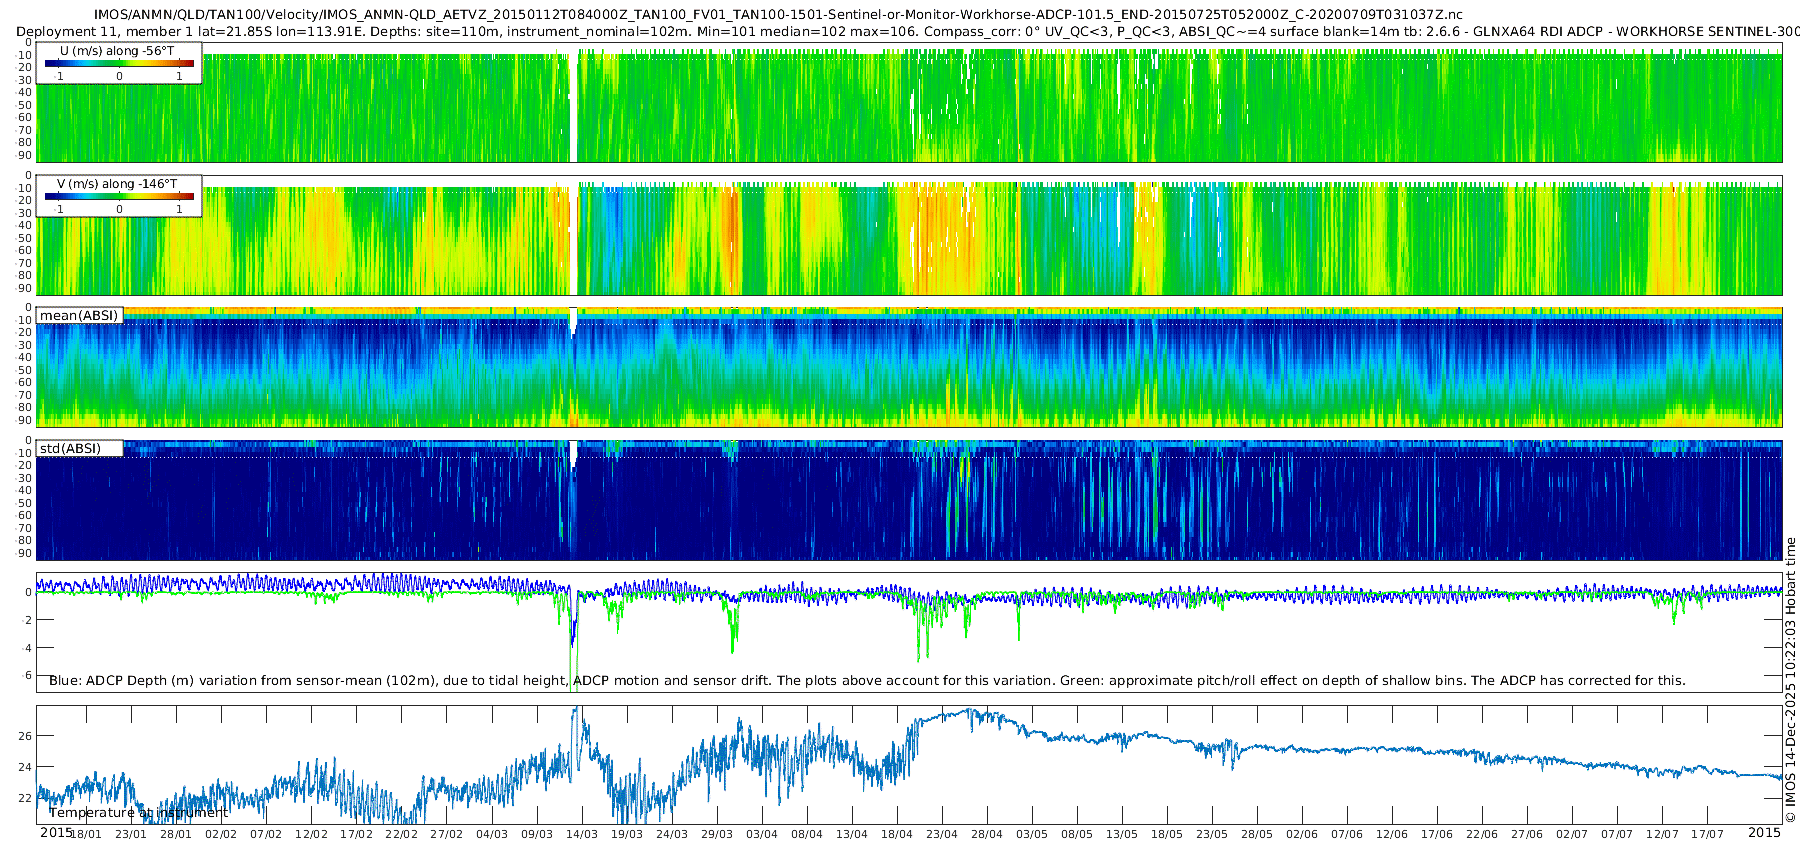Click the NetCDF file path title at top

(778, 14)
